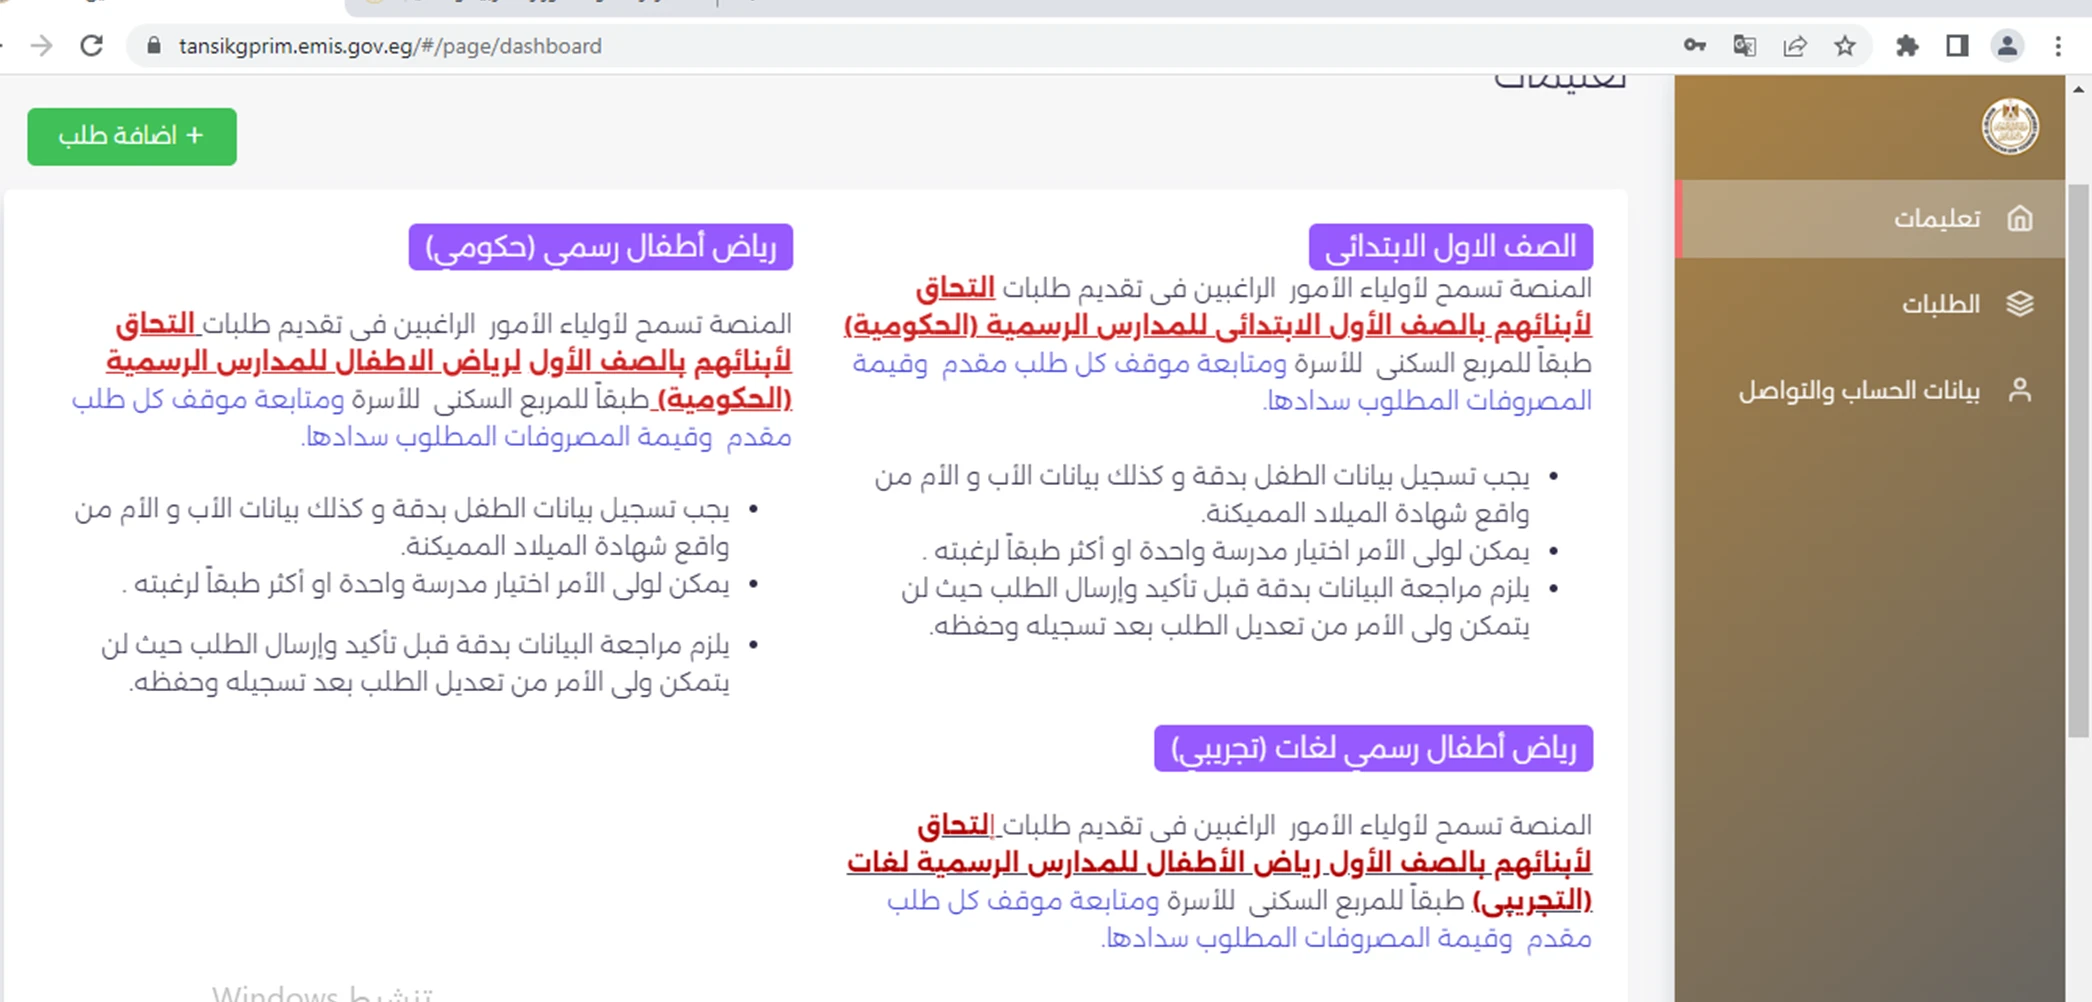Click the translate page icon
The height and width of the screenshot is (1002, 2092).
point(1744,46)
